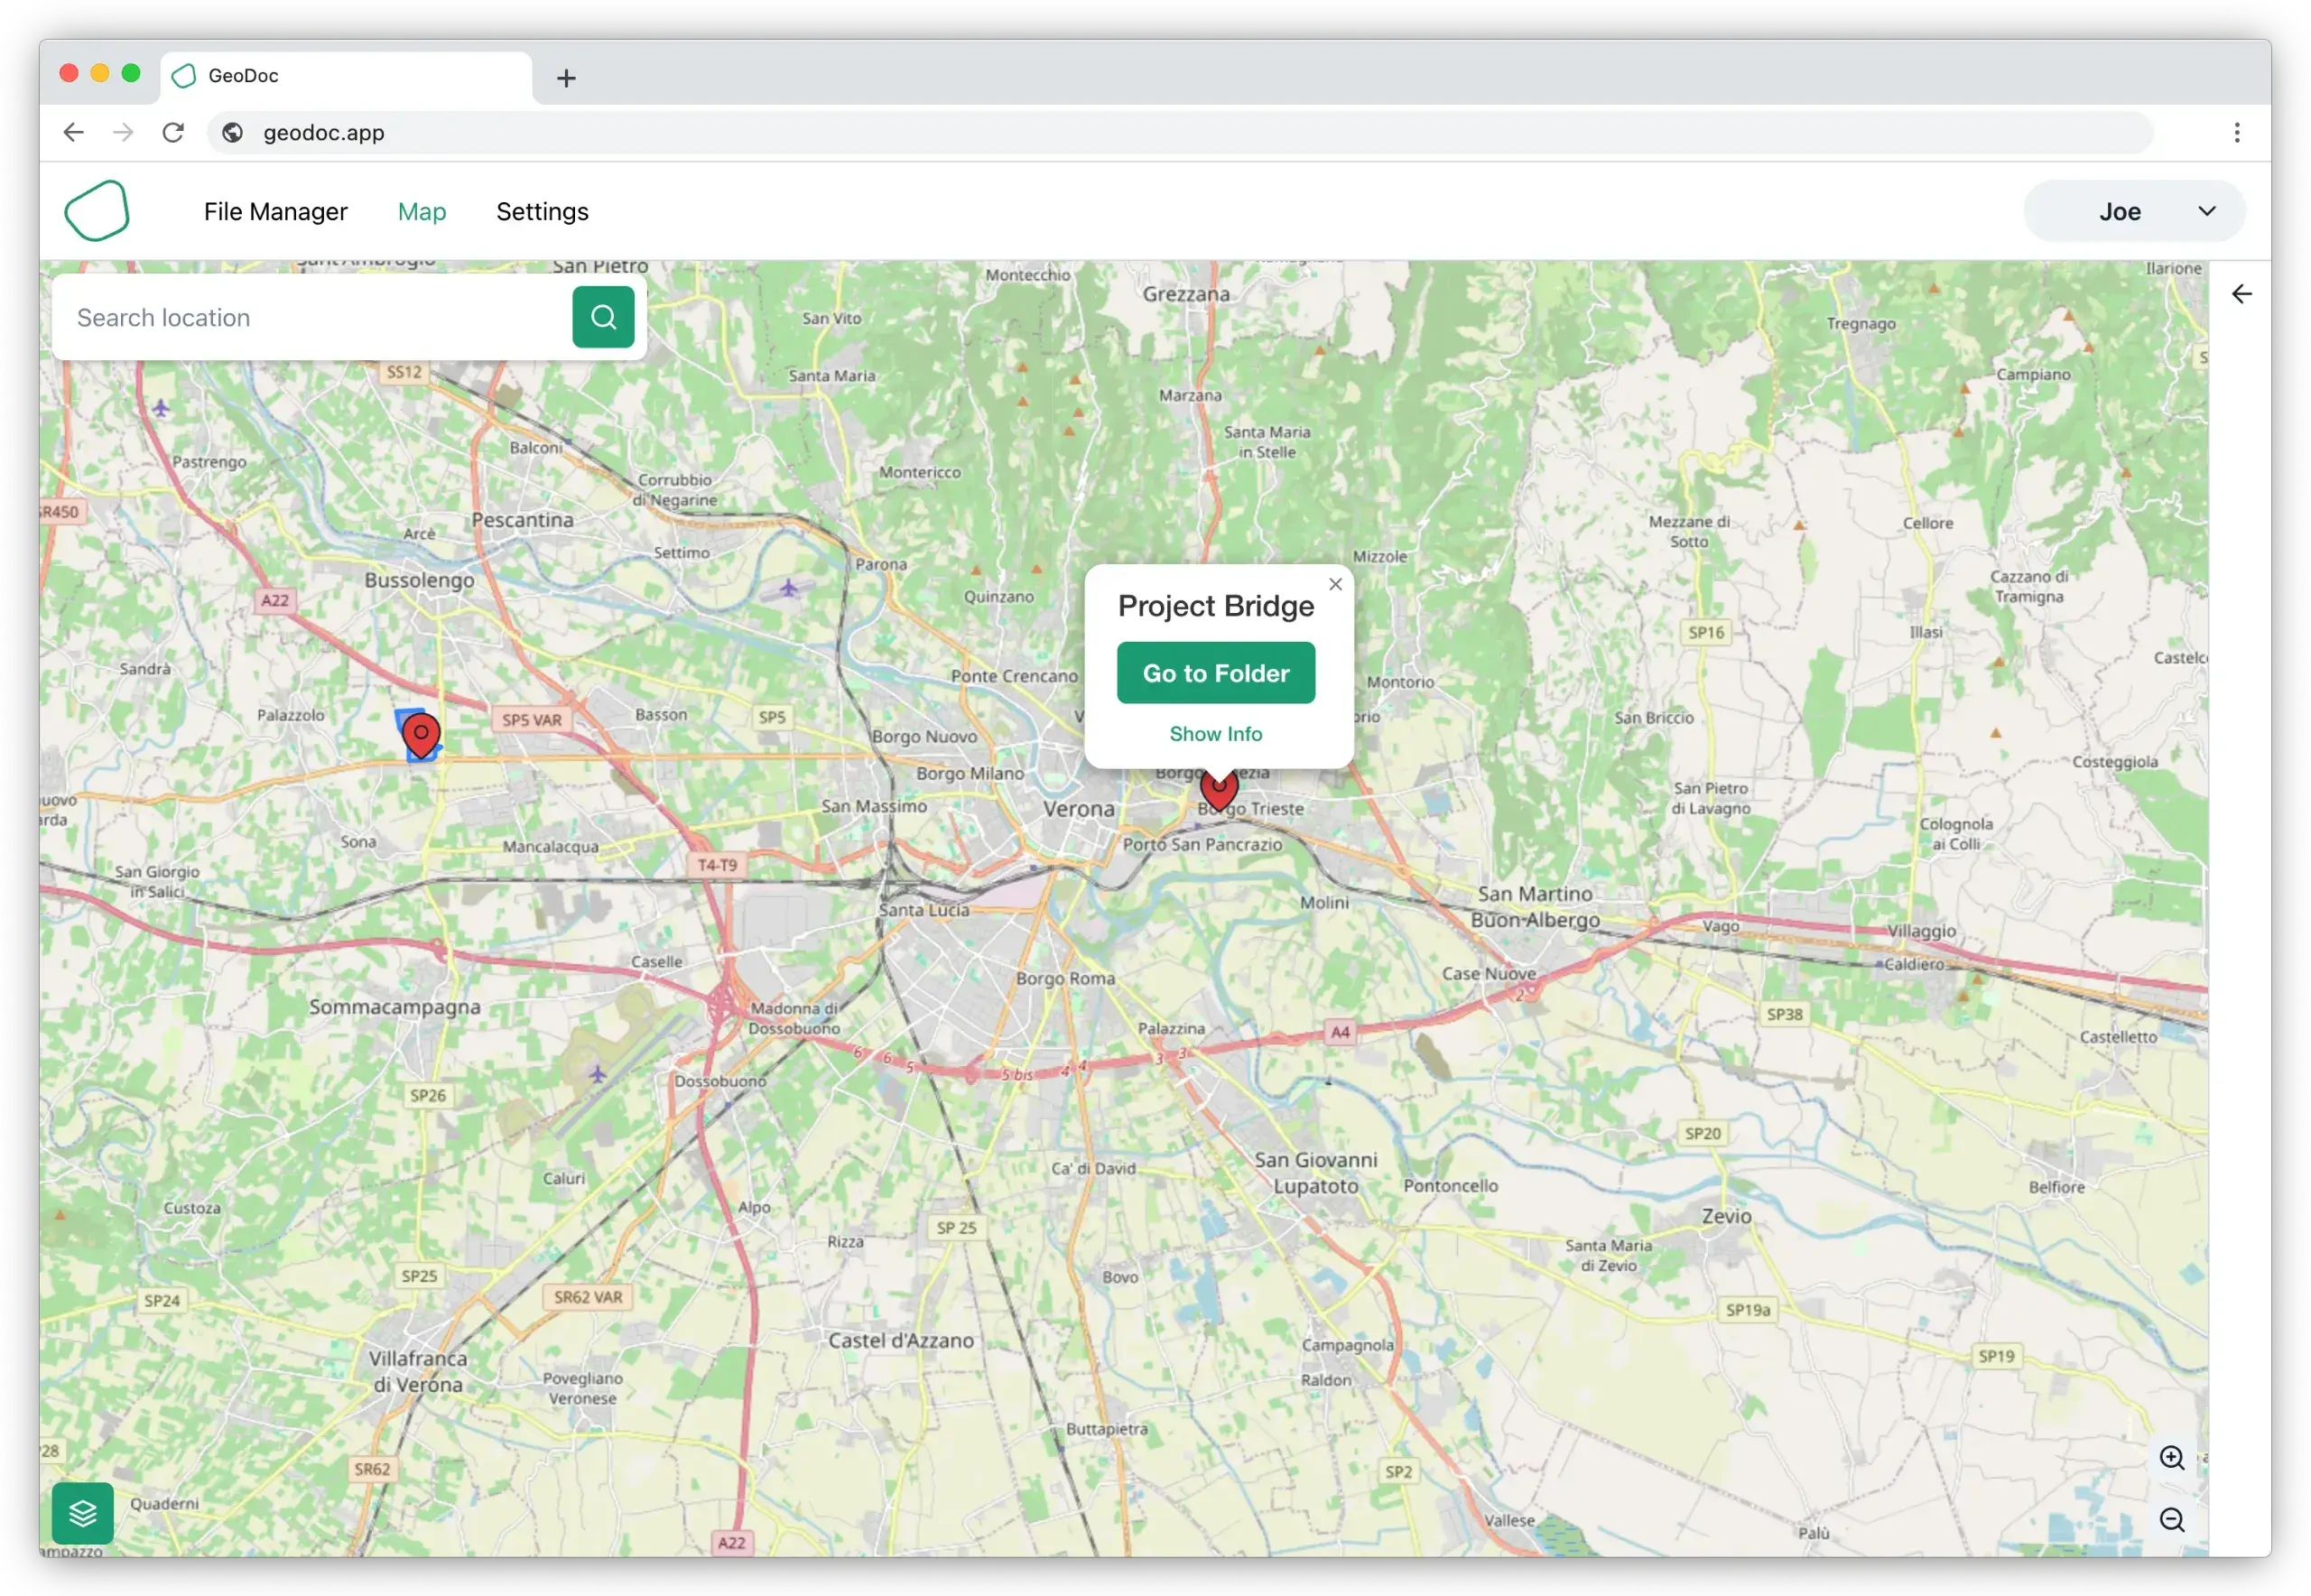Zoom out on the map
The width and height of the screenshot is (2311, 1596).
2171,1520
